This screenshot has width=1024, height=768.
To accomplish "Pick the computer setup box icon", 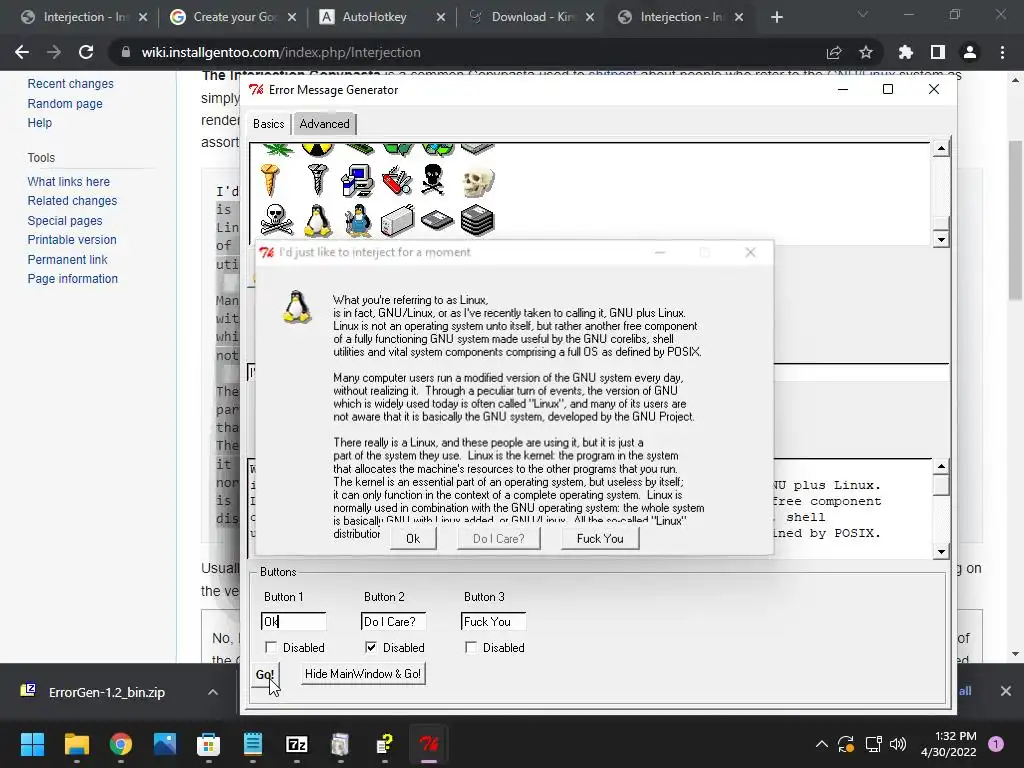I will pos(357,180).
